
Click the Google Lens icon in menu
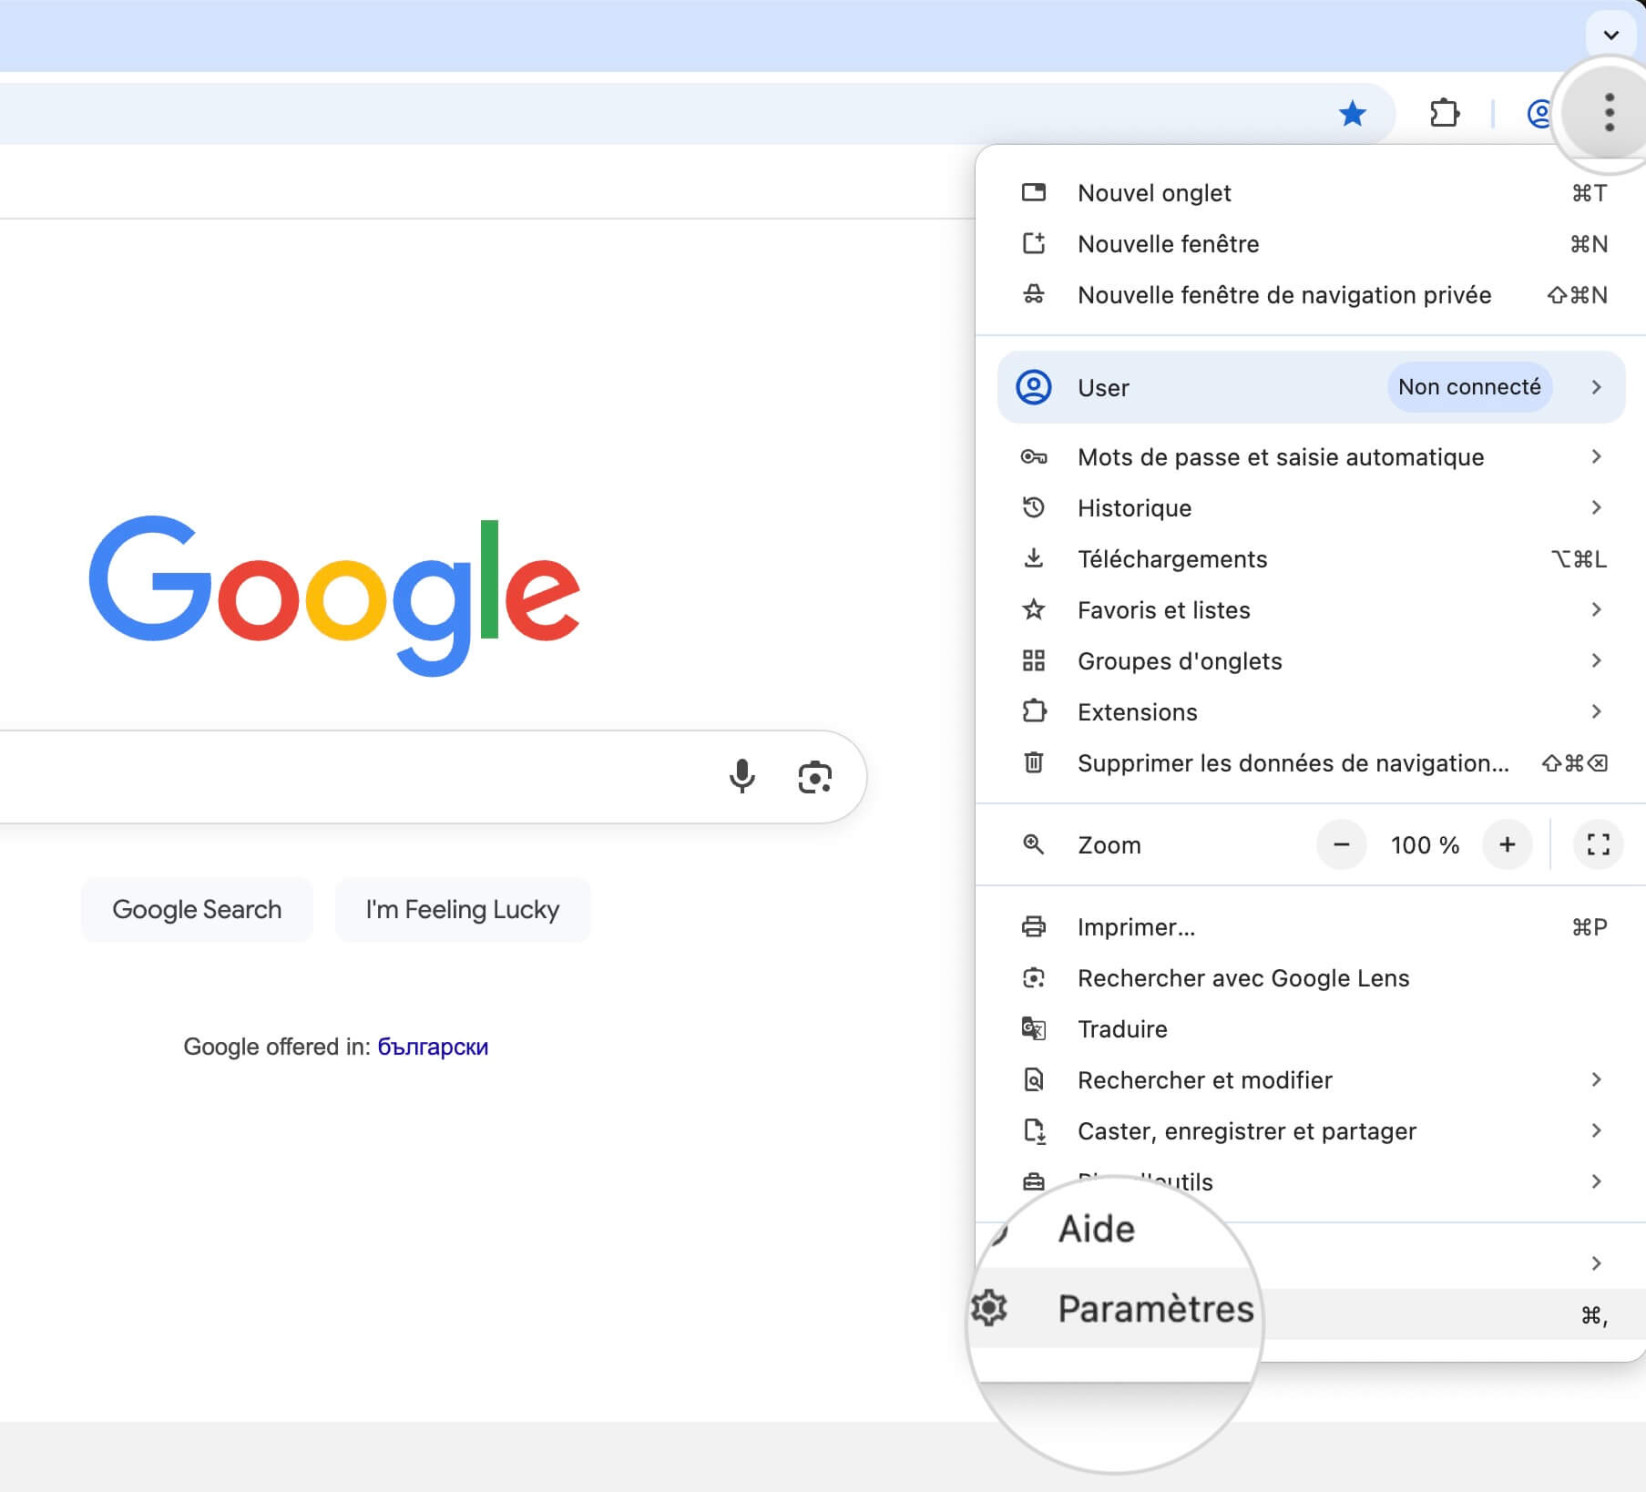[1034, 978]
